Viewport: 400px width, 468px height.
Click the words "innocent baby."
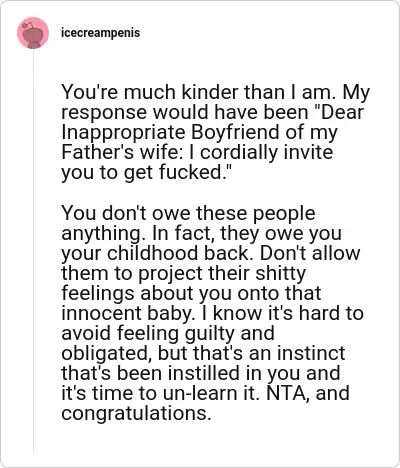click(128, 313)
